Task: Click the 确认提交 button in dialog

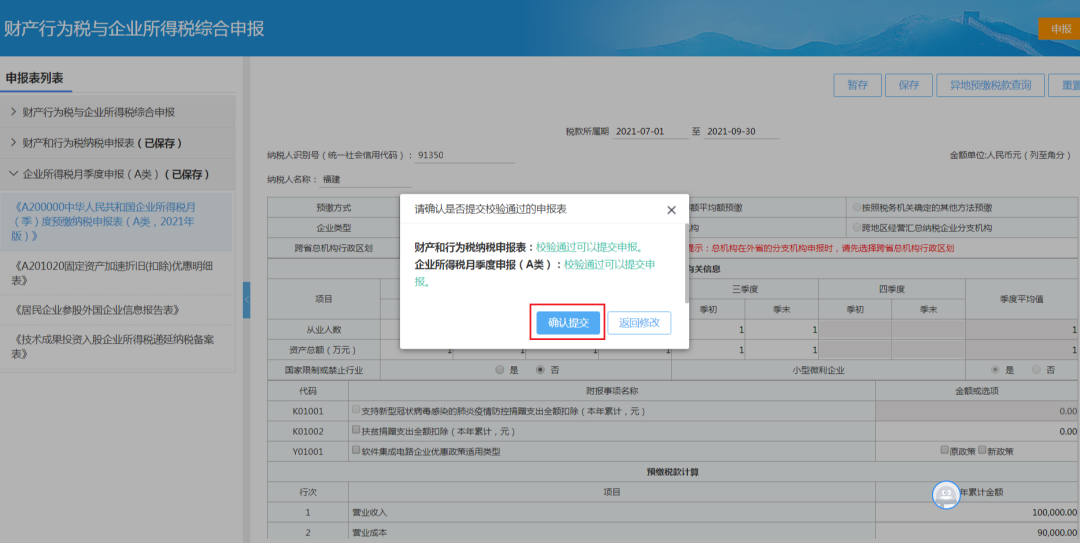Action: 569,323
